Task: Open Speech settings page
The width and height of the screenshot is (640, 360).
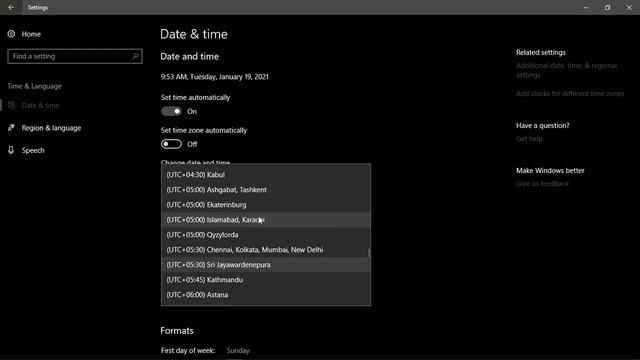Action: pyautogui.click(x=33, y=150)
